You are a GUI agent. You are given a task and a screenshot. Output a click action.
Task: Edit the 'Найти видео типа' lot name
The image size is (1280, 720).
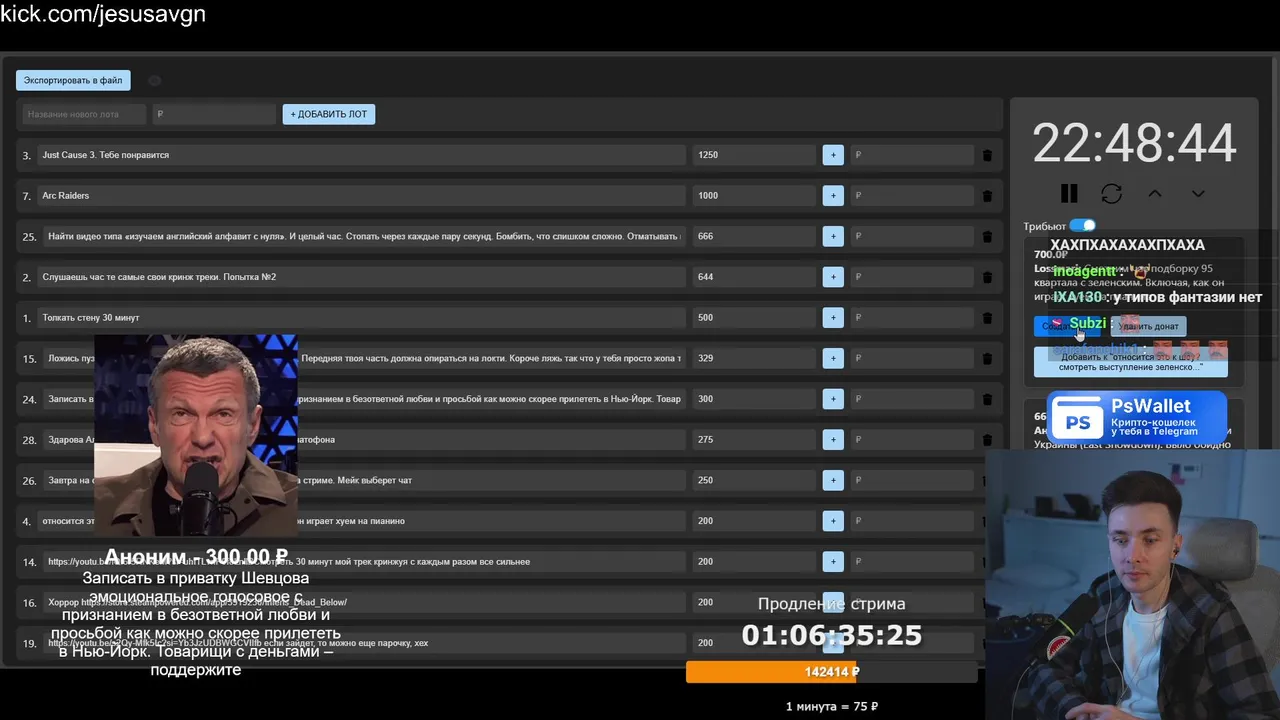[364, 237]
